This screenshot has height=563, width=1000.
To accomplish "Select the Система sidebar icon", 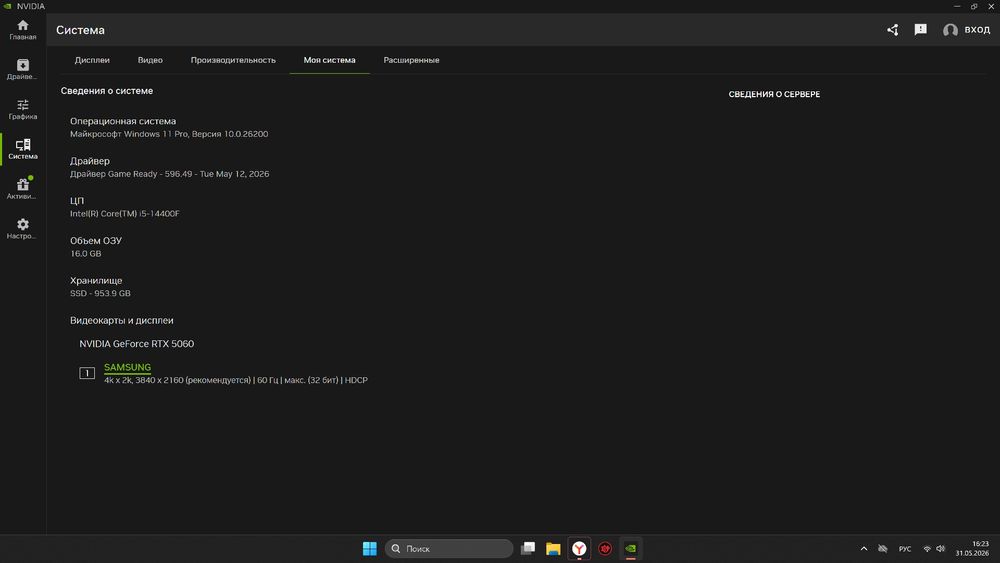I will pos(22,149).
